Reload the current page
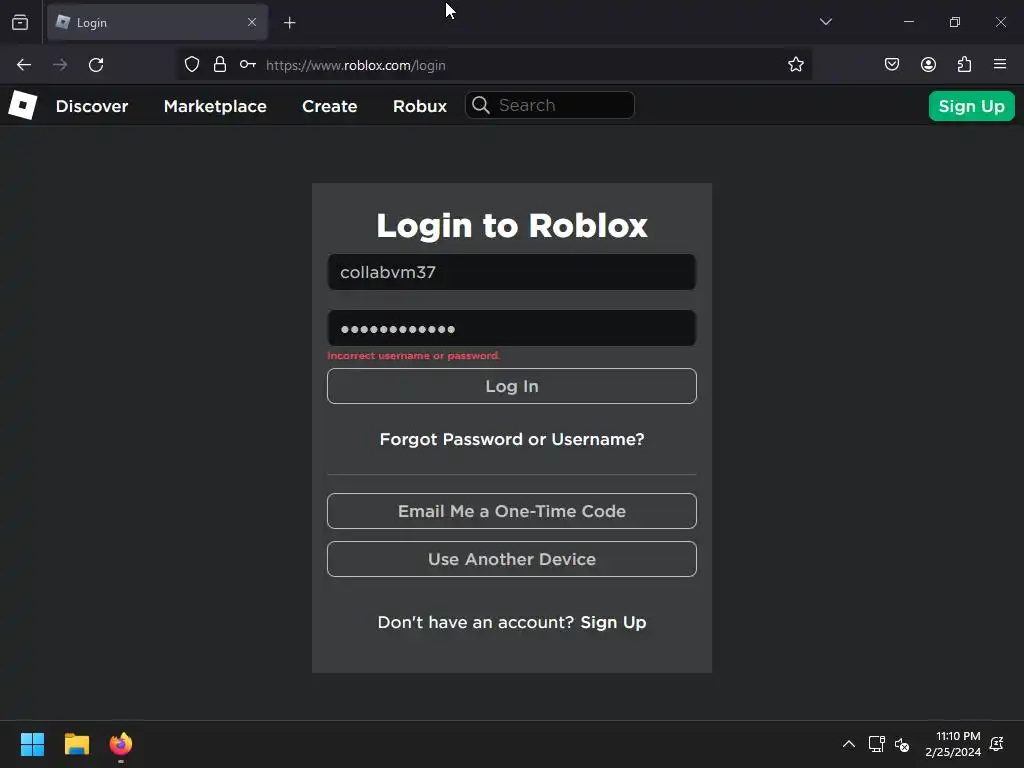 pyautogui.click(x=96, y=65)
